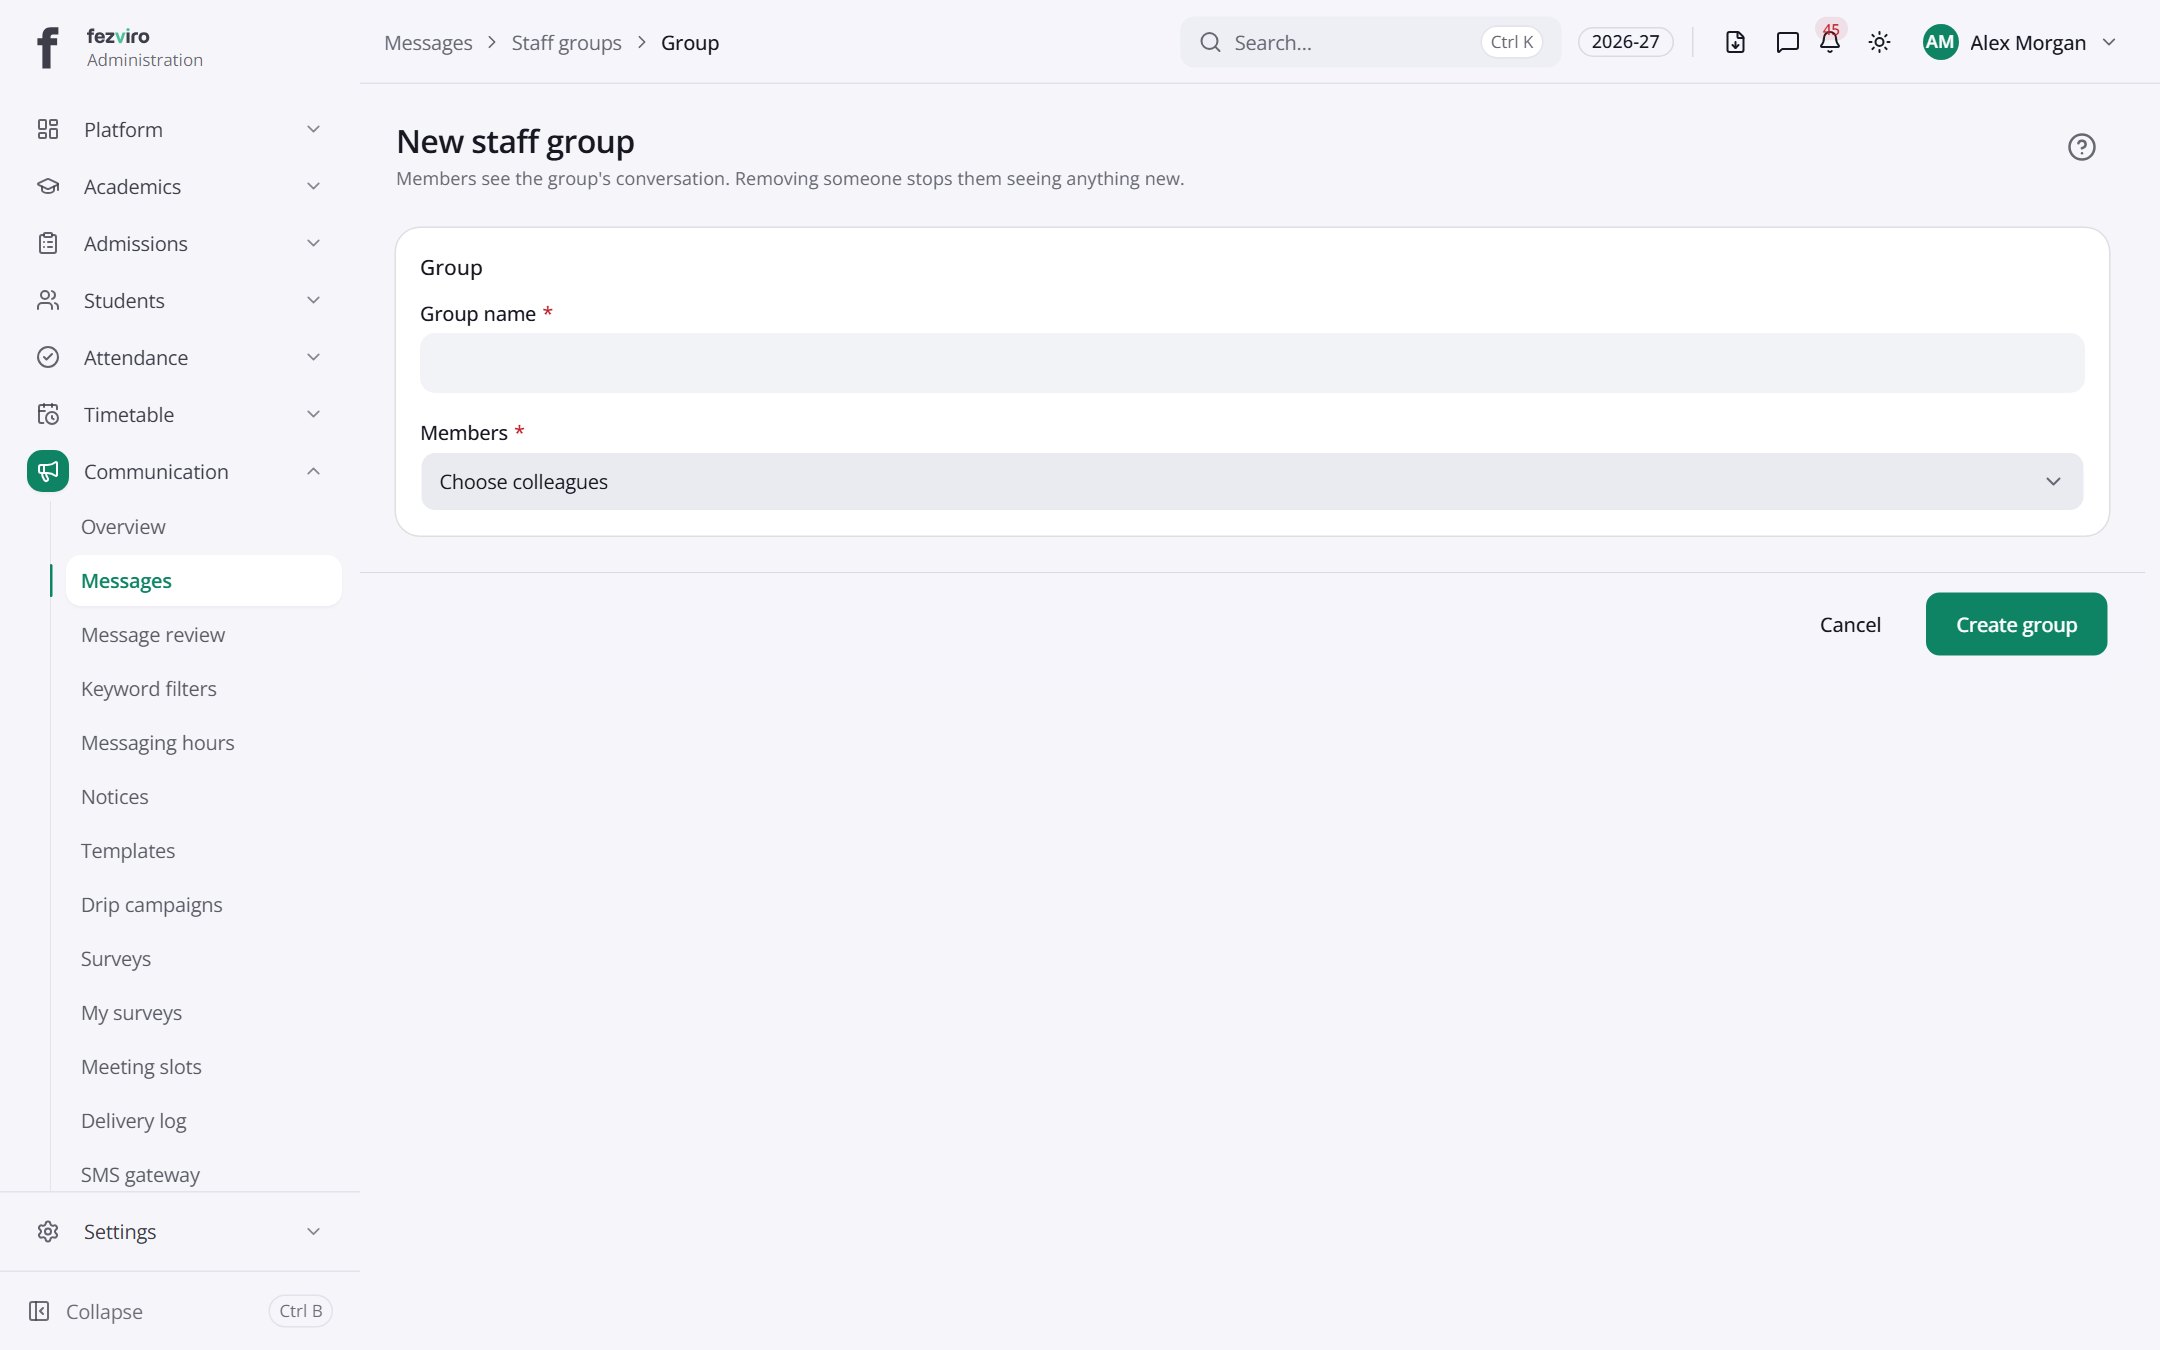
Task: Open the Delivery log menu item
Action: 133,1120
